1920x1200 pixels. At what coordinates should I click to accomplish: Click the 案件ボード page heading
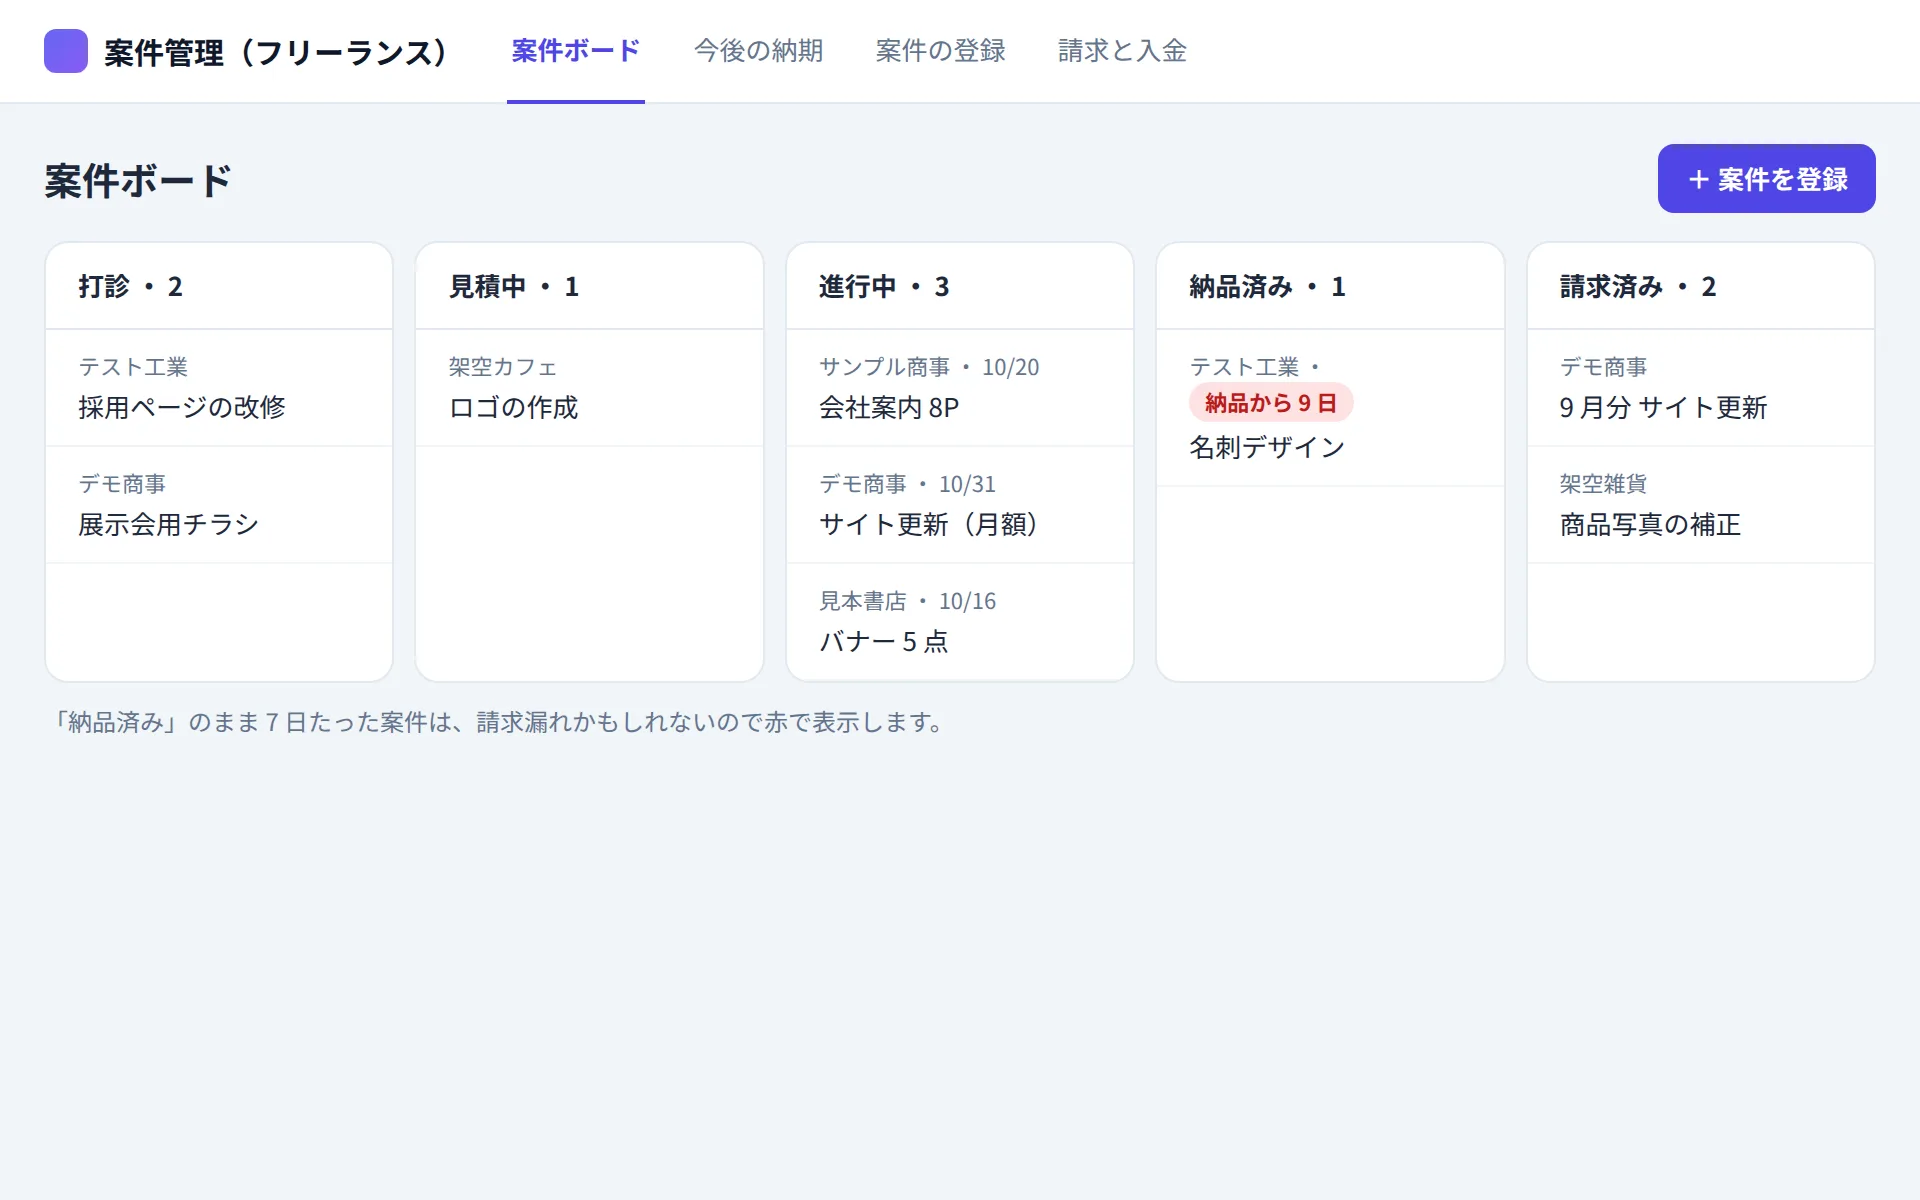pos(138,181)
